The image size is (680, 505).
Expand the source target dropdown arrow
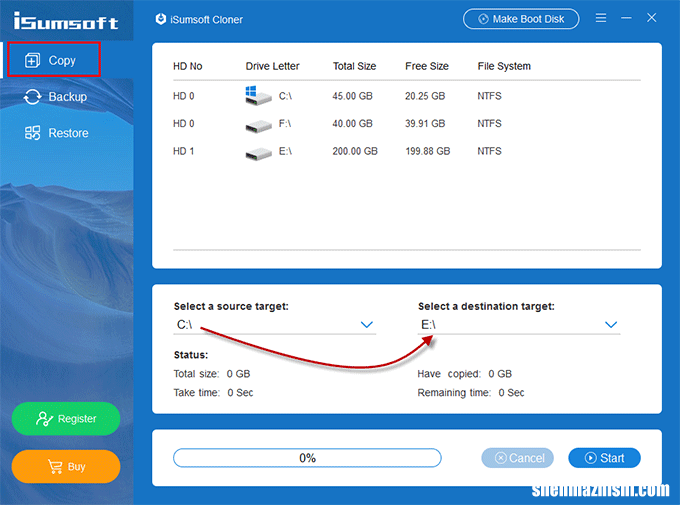coord(366,325)
